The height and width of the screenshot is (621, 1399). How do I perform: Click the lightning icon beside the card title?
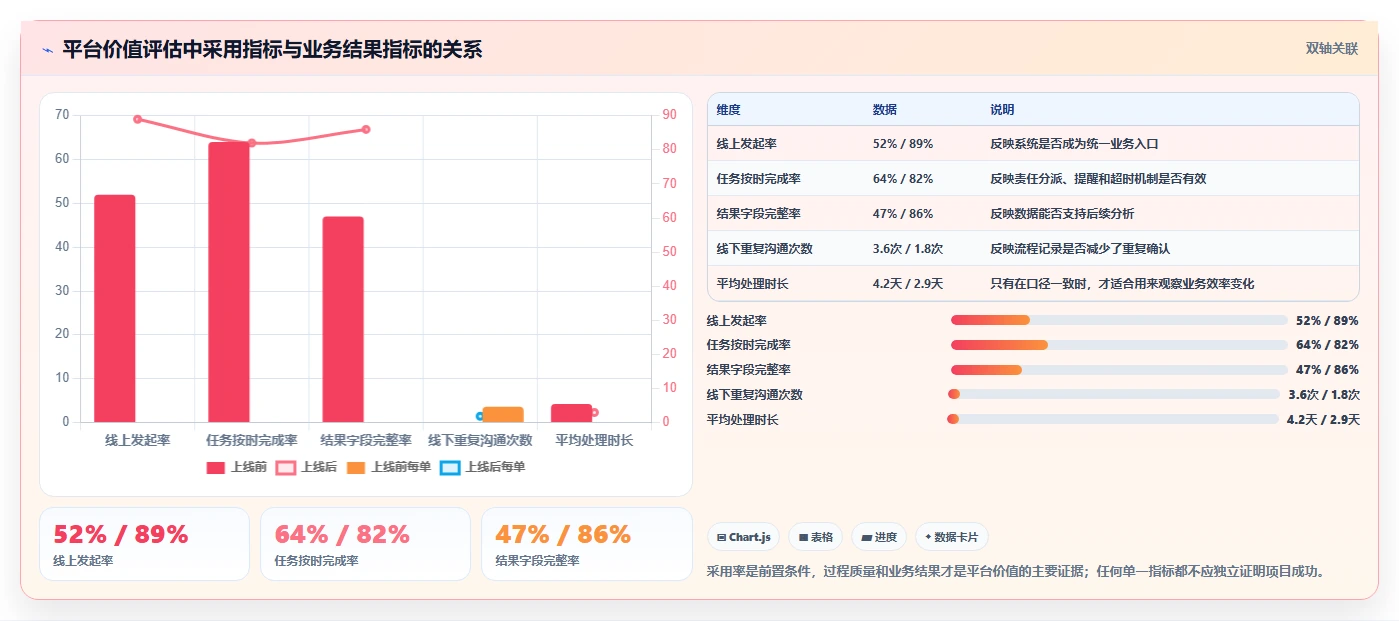(x=48, y=50)
